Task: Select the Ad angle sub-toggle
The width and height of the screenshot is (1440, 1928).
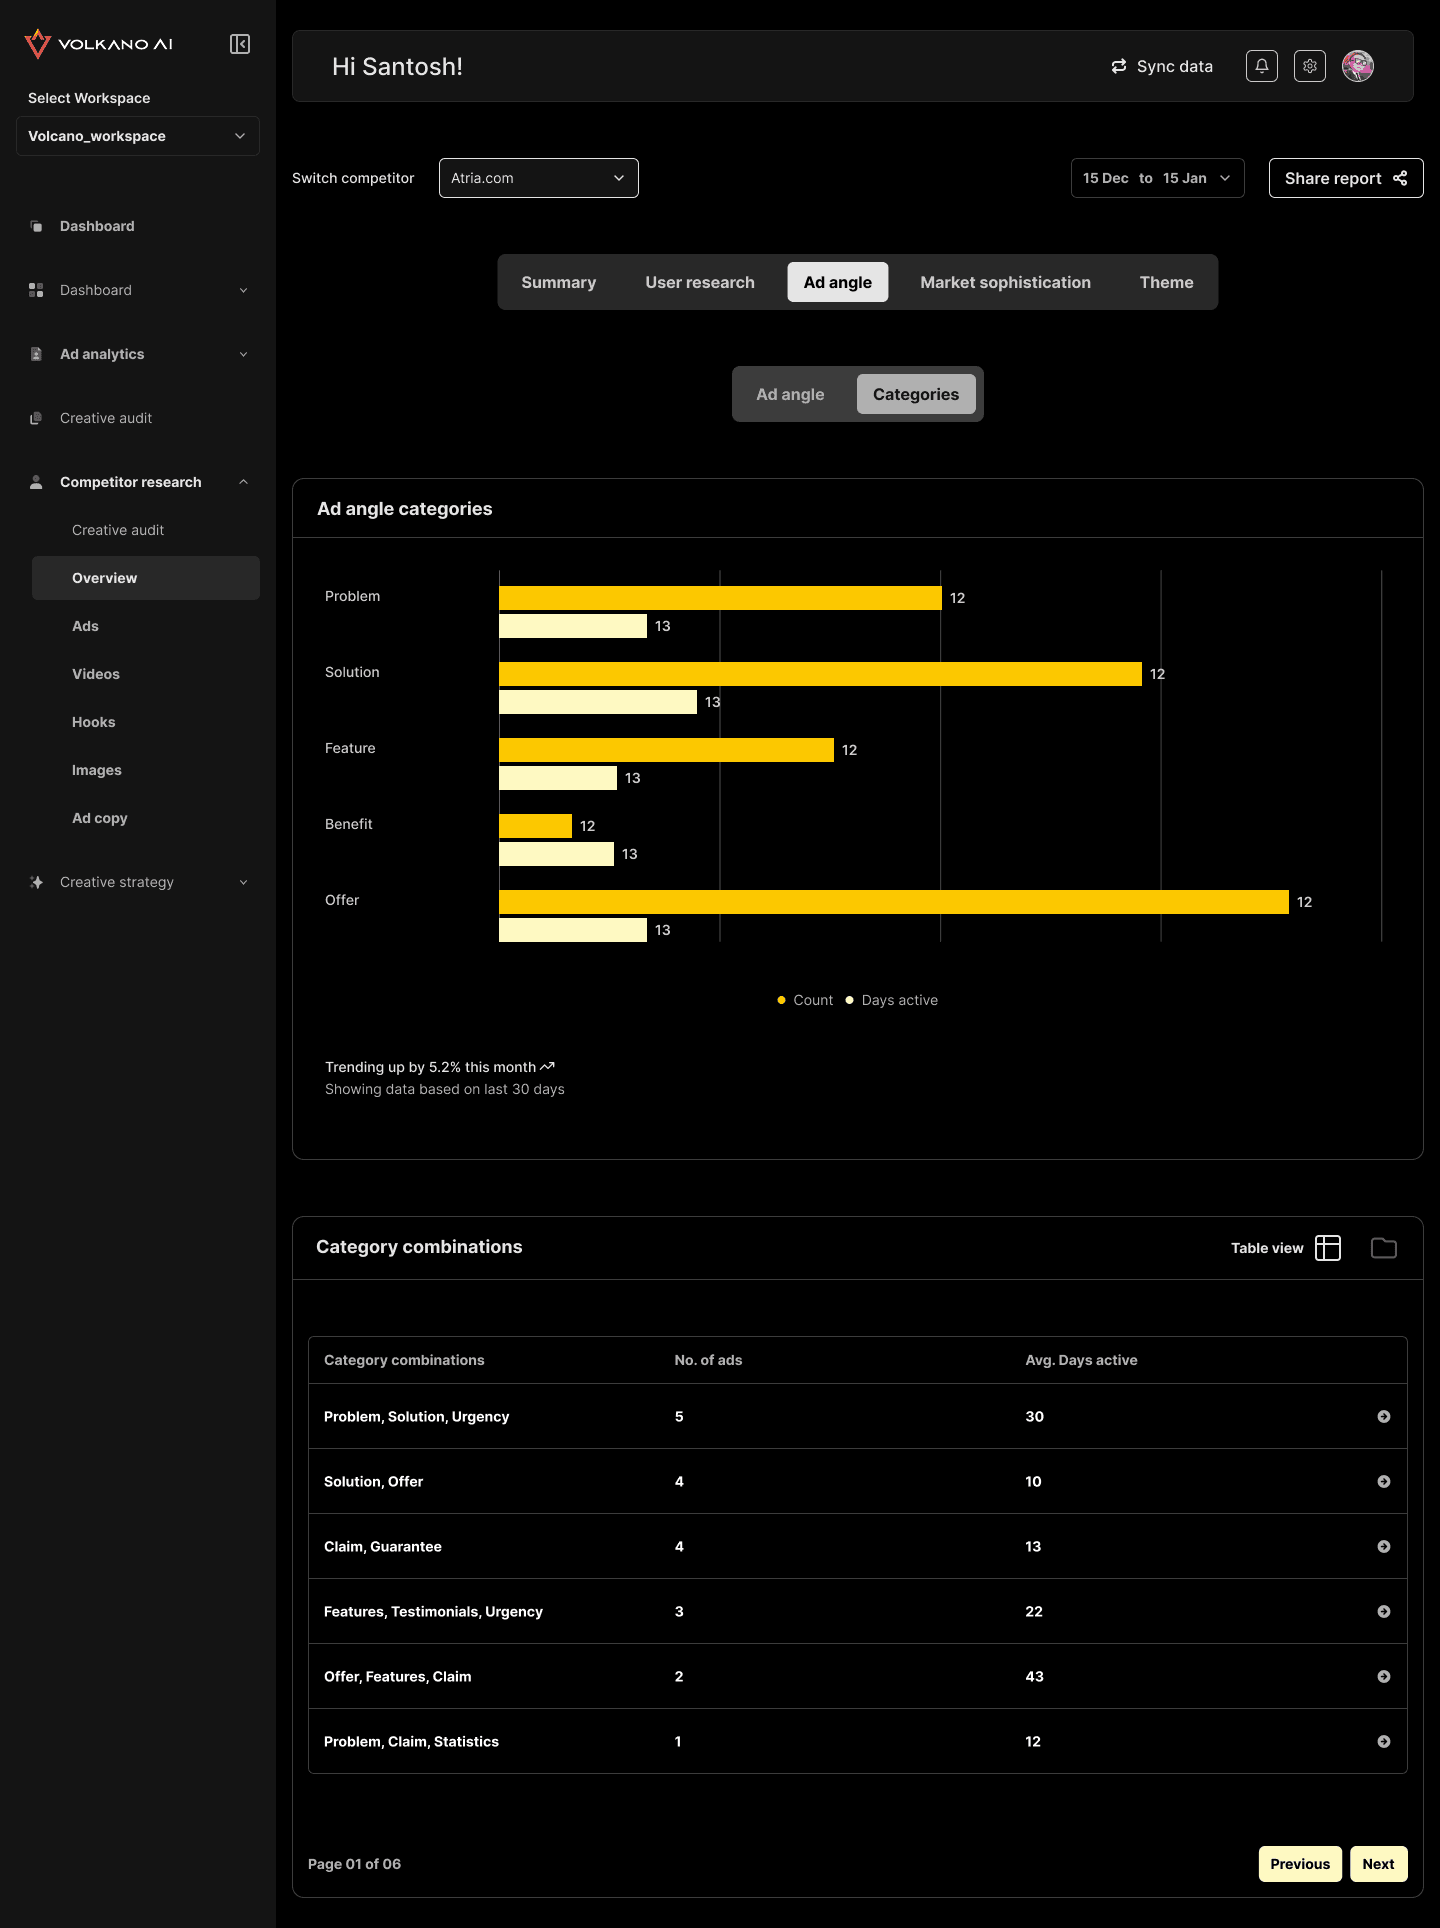Action: pyautogui.click(x=790, y=394)
